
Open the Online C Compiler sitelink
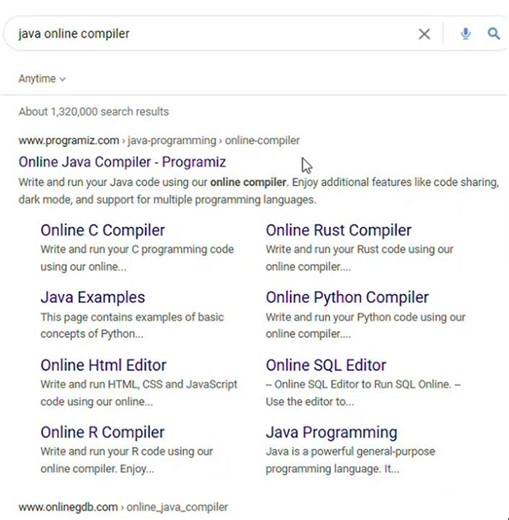(x=103, y=230)
